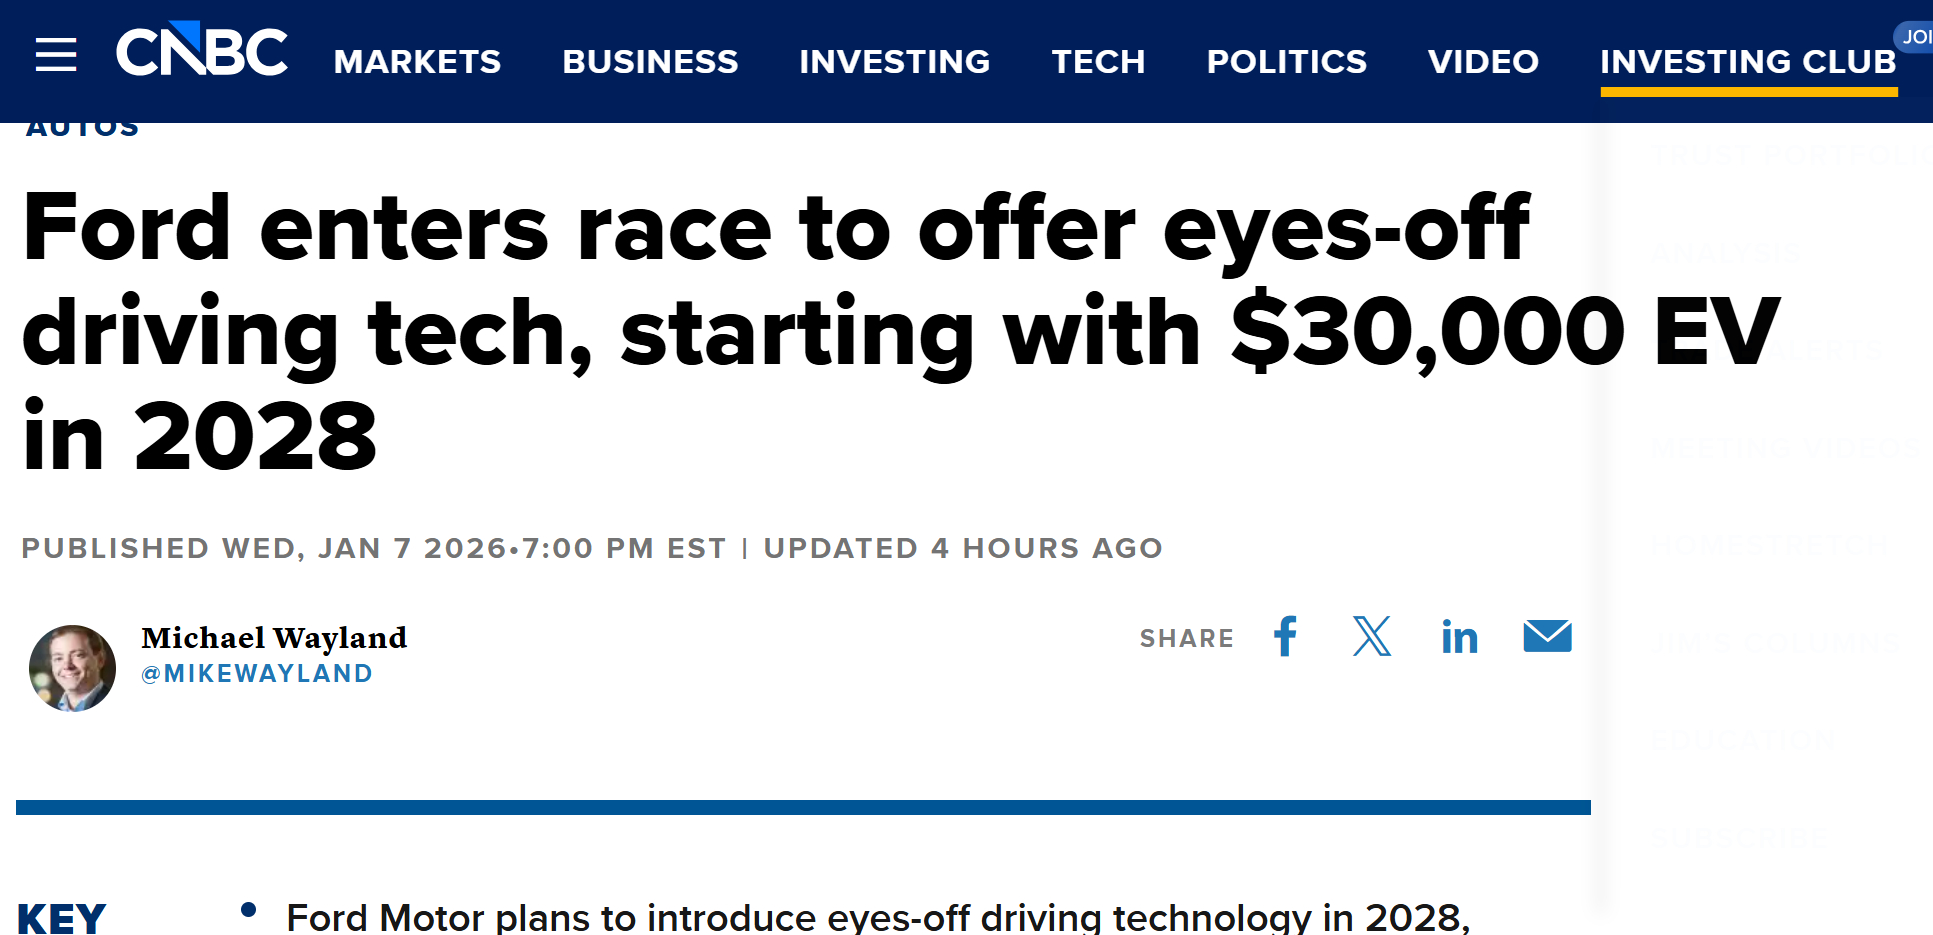Viewport: 1933px width, 935px height.
Task: Open the BUSINESS section
Action: point(649,61)
